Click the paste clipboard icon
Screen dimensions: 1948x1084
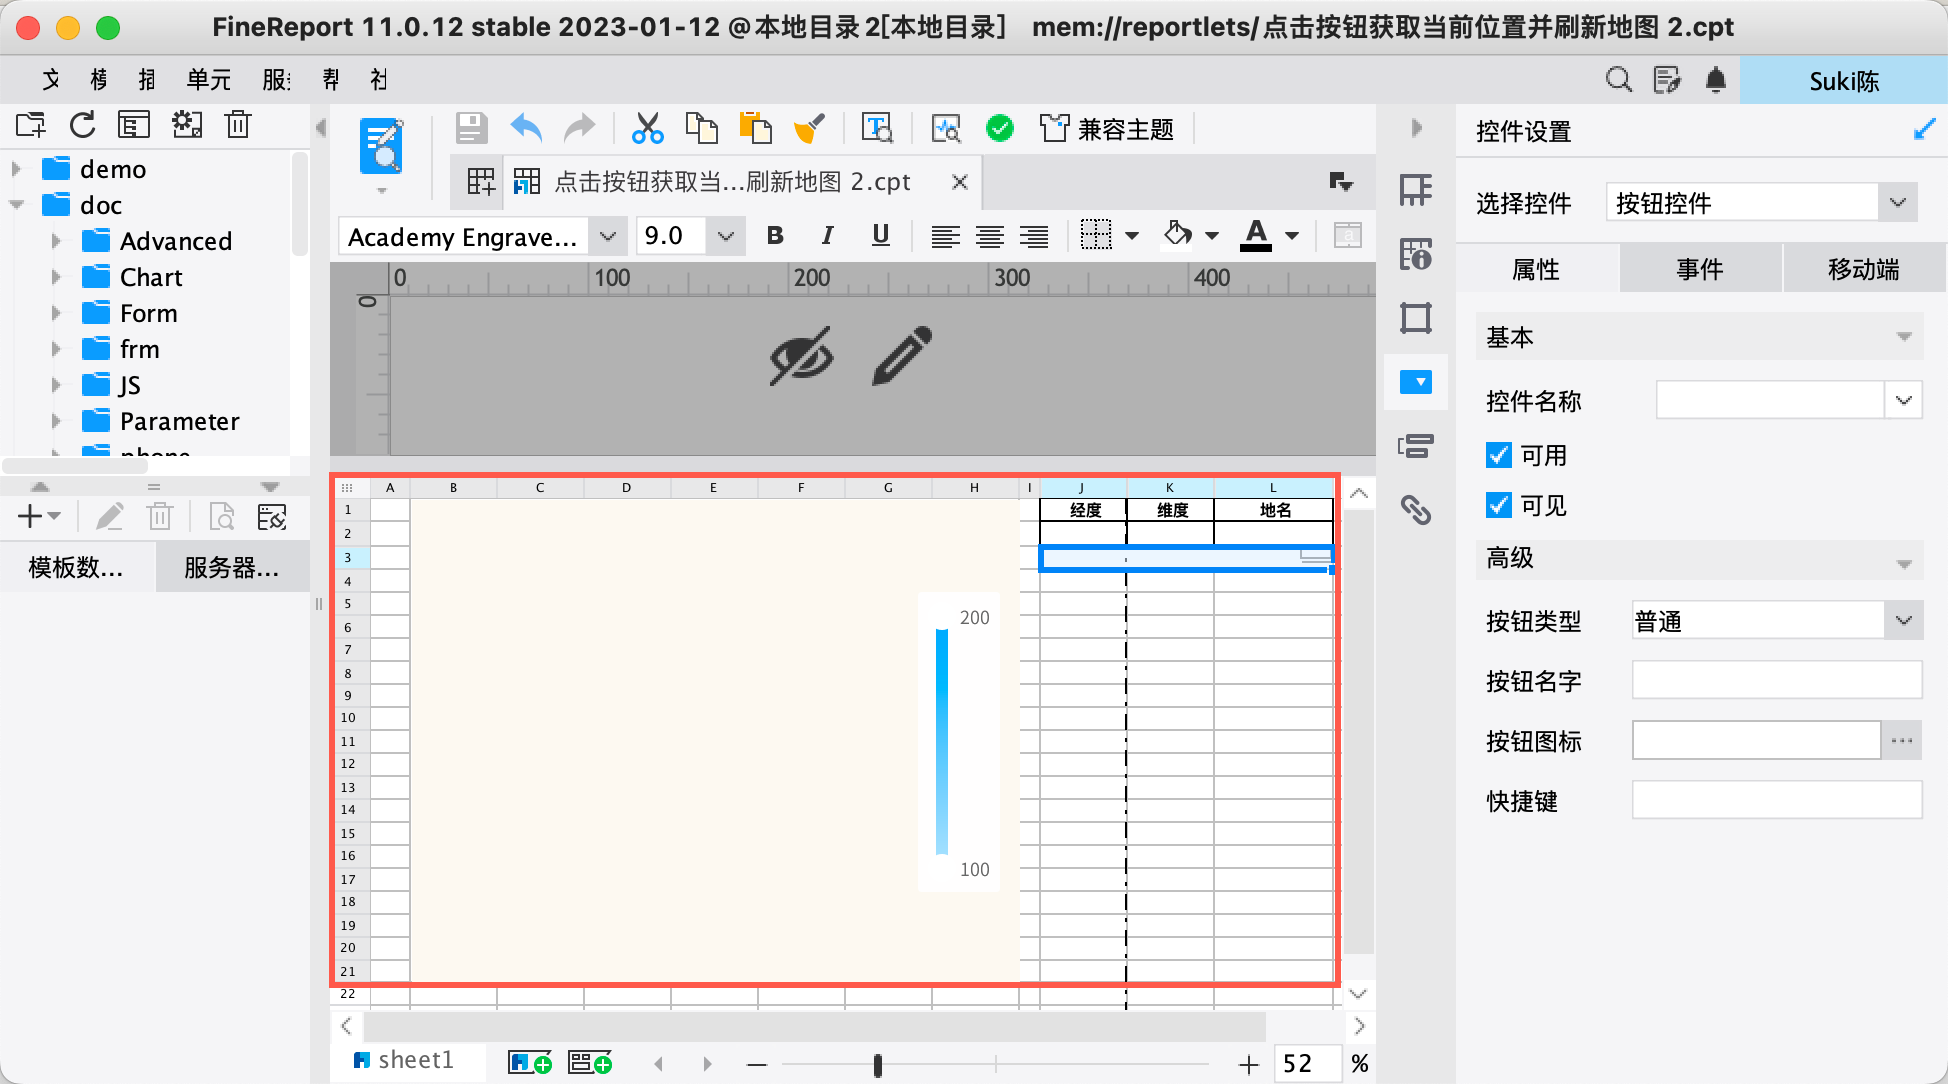point(756,129)
